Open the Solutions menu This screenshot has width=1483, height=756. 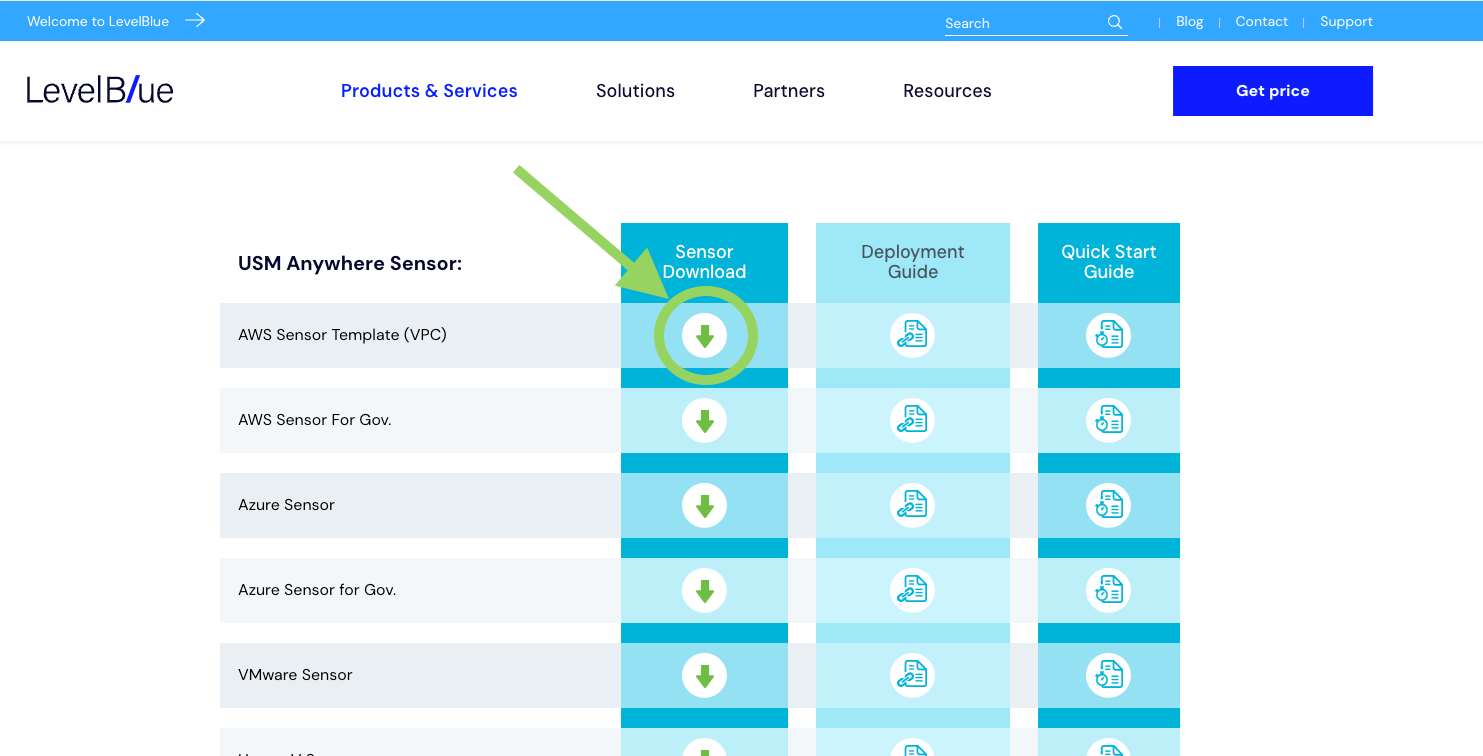pos(635,91)
